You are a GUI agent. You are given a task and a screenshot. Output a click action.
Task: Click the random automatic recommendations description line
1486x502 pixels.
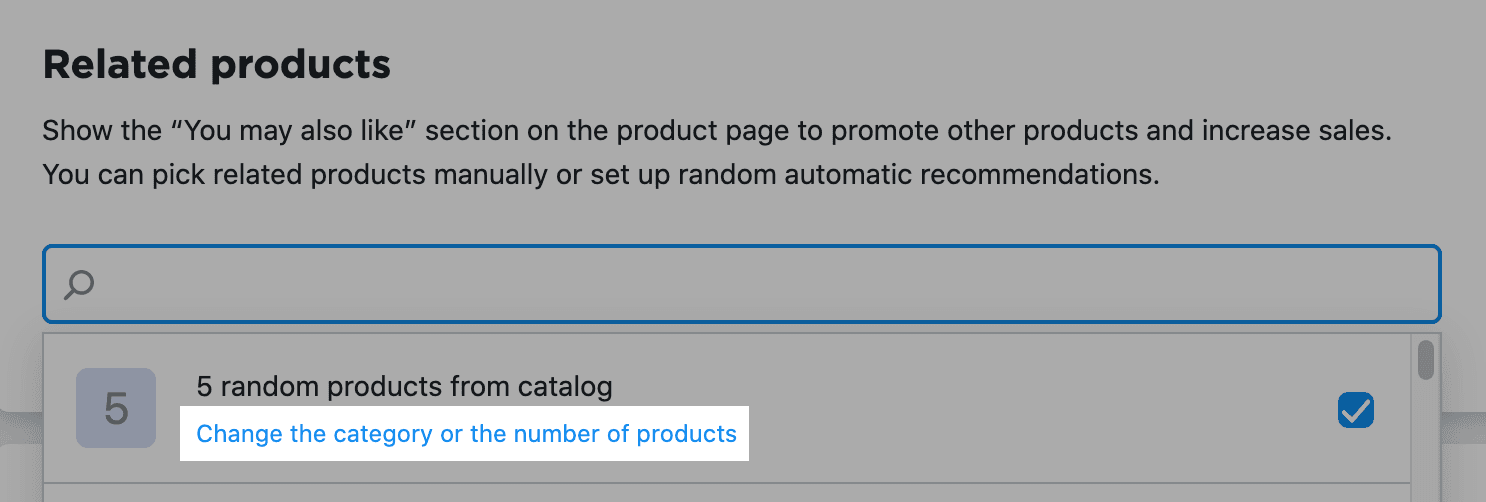point(600,176)
